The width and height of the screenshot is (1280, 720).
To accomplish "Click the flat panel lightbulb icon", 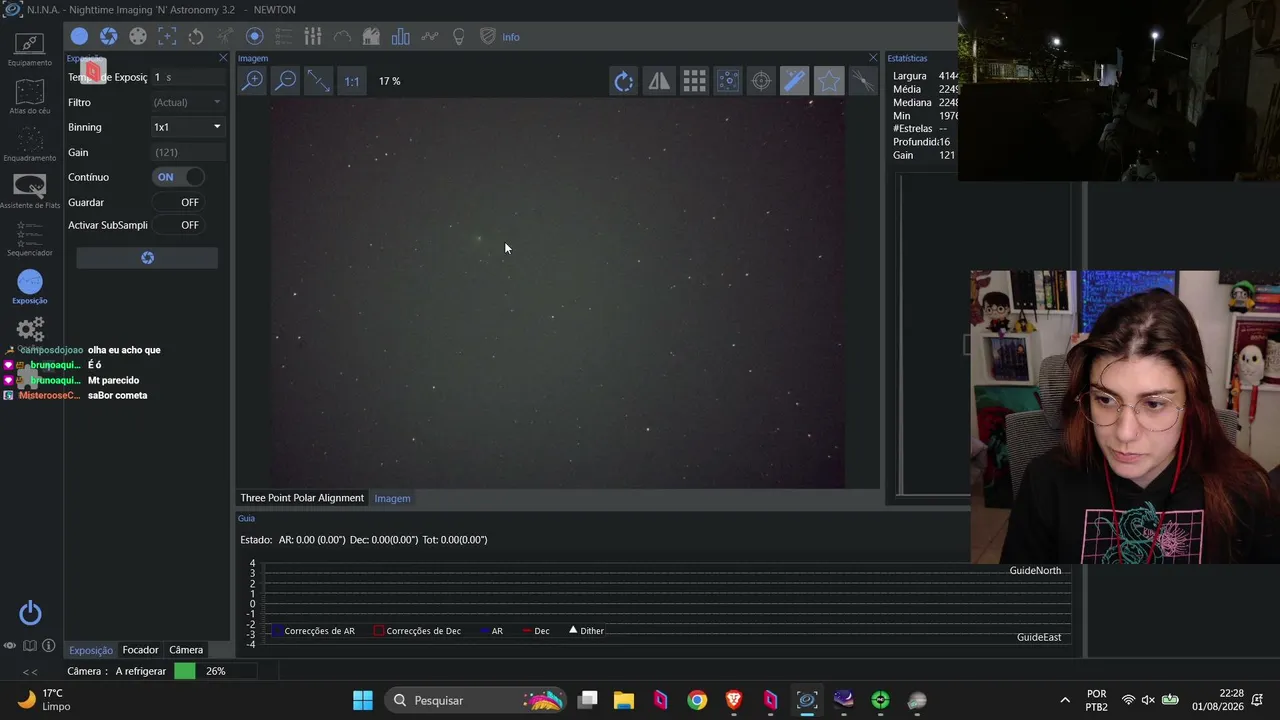I will 459,37.
